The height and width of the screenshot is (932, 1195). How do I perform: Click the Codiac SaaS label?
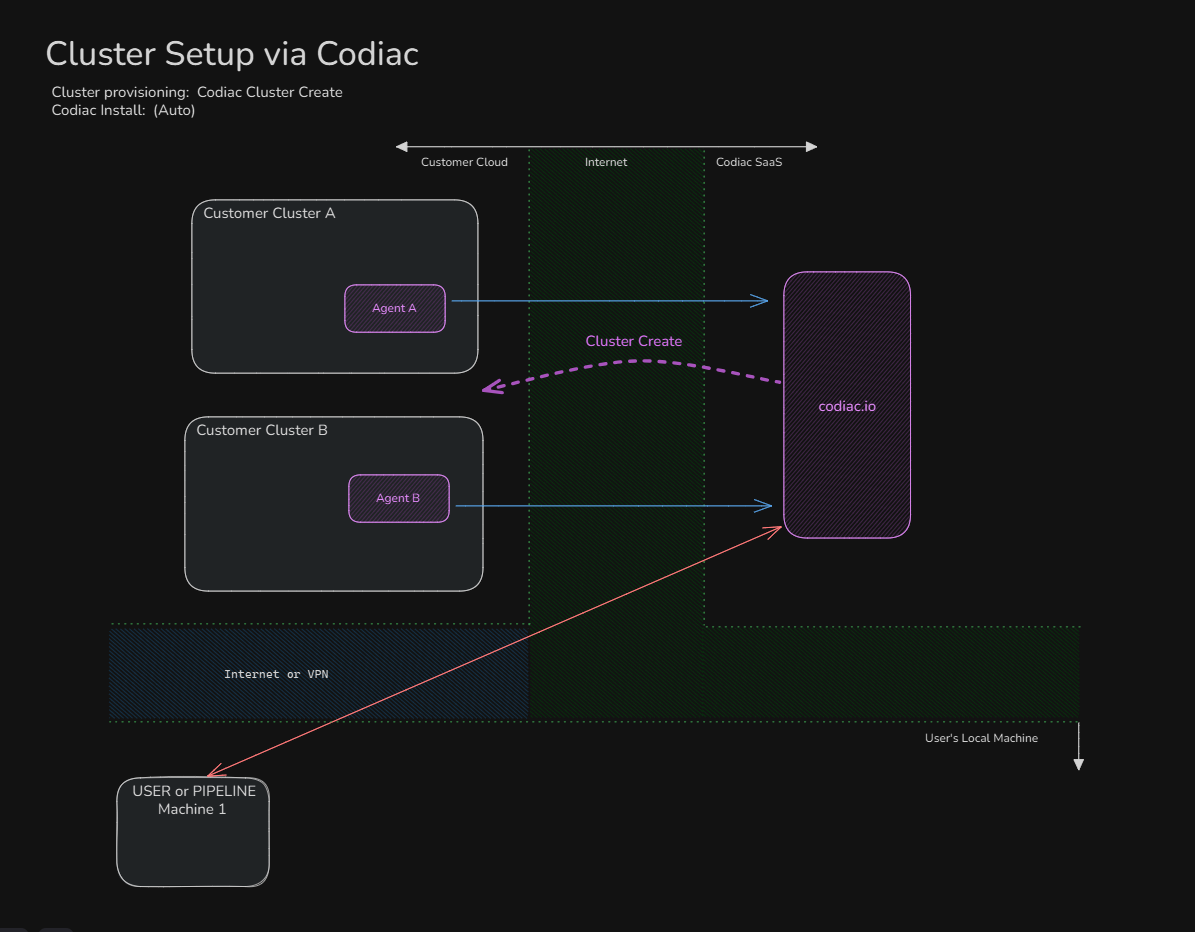(748, 161)
